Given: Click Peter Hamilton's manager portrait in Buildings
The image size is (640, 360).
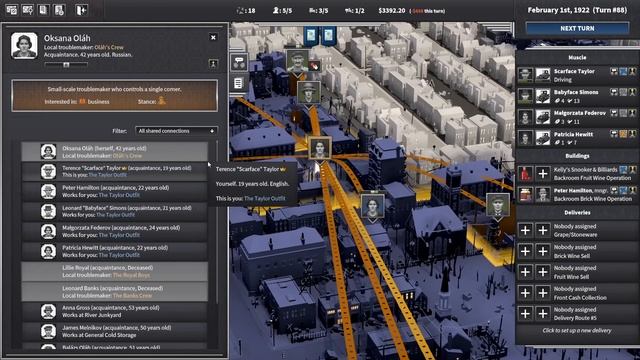Looking at the screenshot, I should coord(543,195).
